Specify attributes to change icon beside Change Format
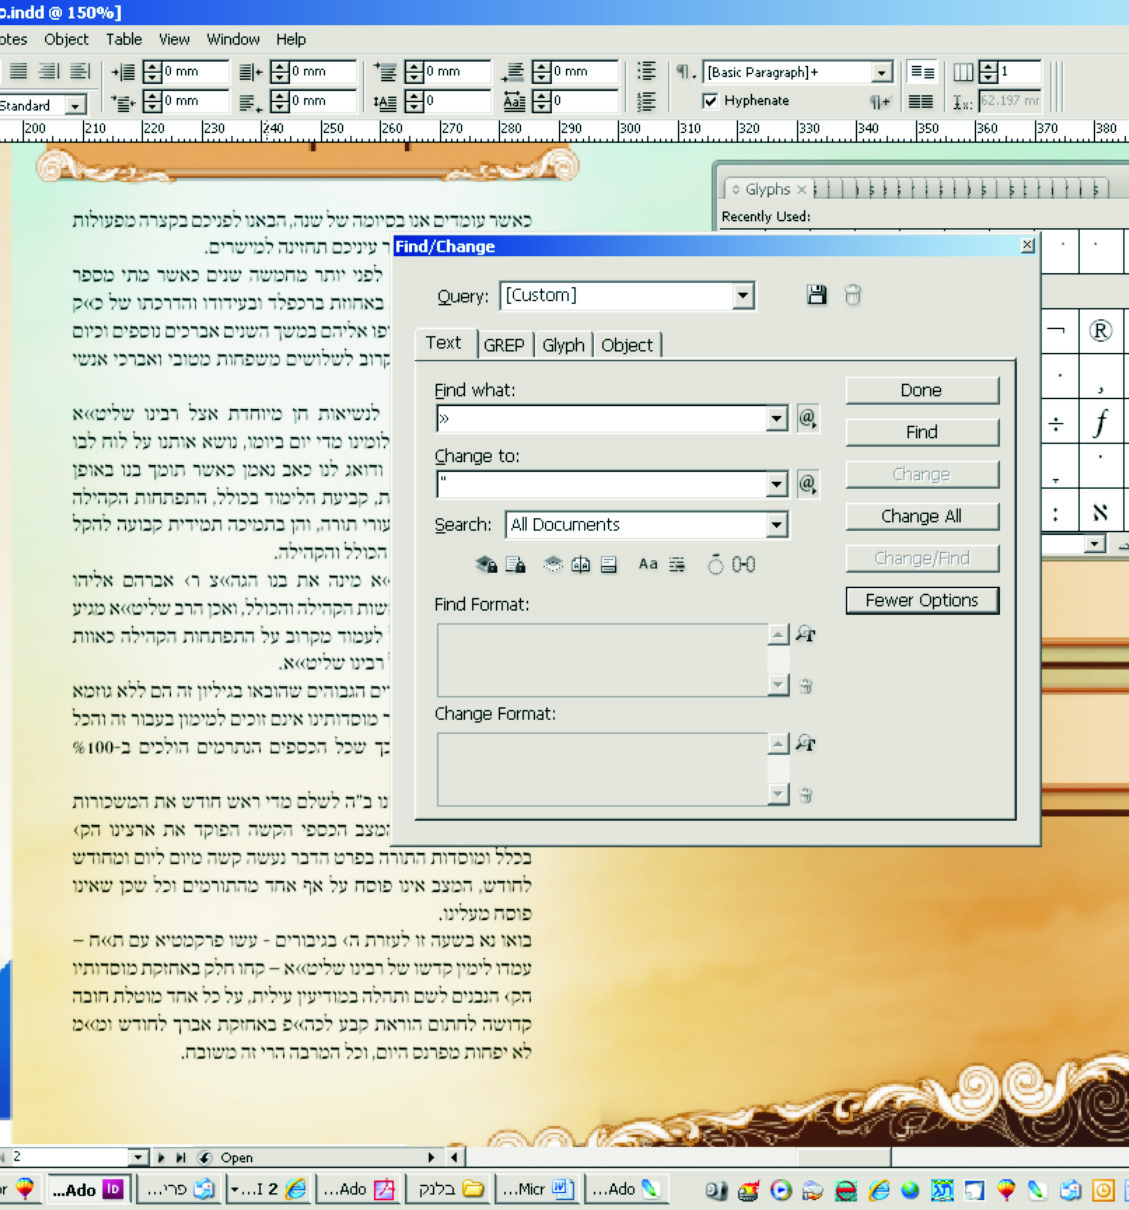Viewport: 1129px width, 1210px height. click(806, 743)
